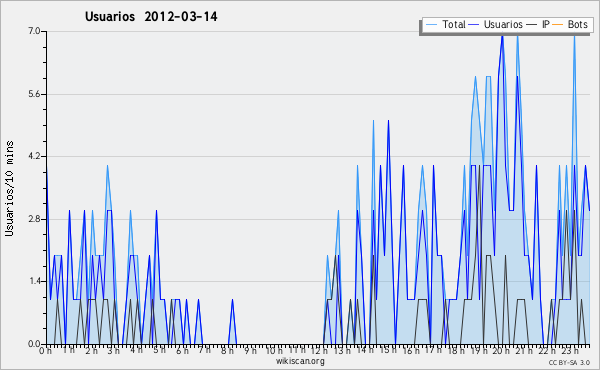
Task: Click the x-axis label '11 h'
Action: [x=297, y=350]
